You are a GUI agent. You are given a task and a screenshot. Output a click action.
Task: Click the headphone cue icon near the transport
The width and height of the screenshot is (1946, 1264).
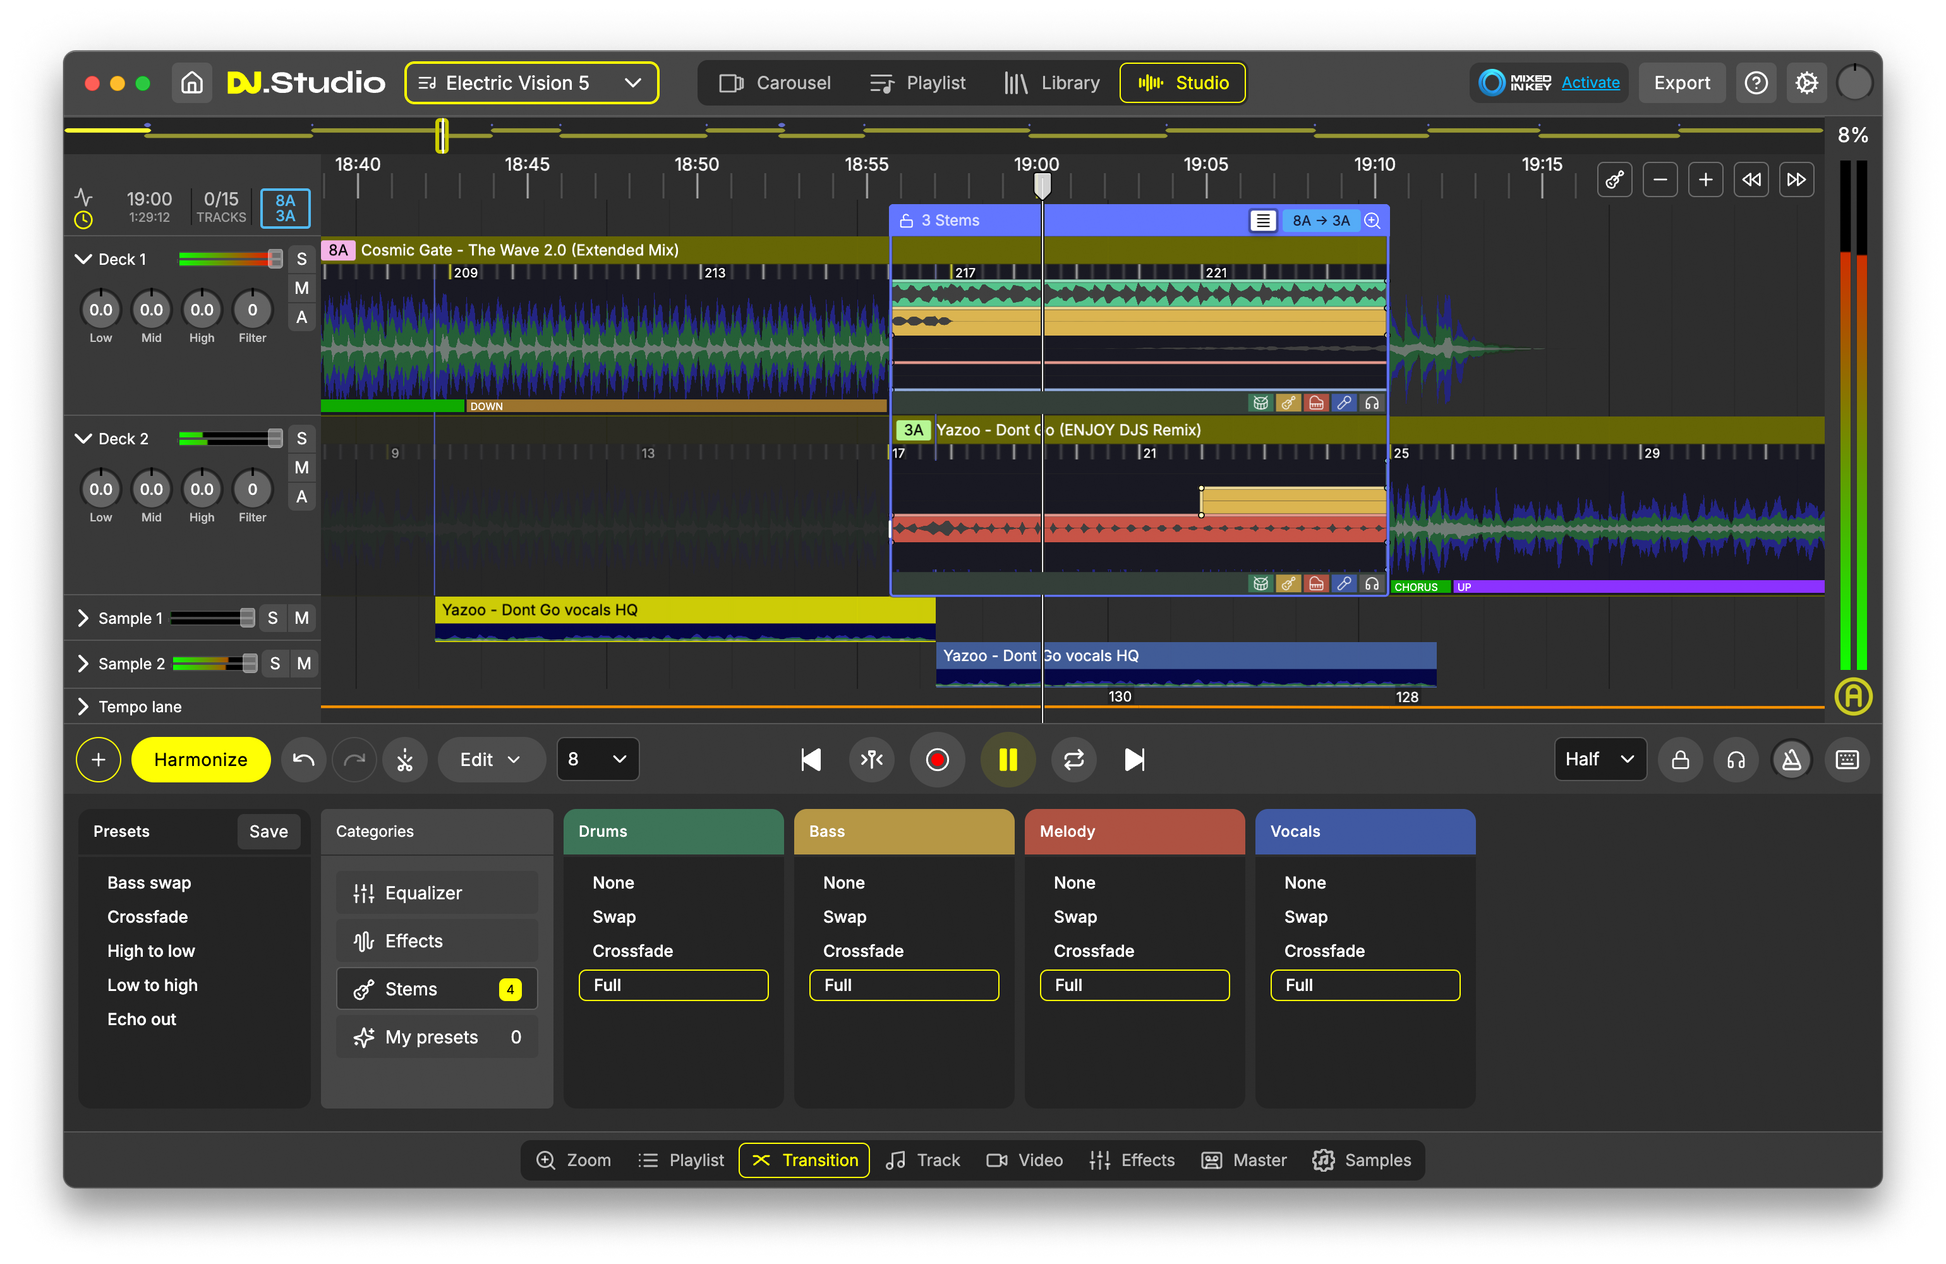click(1736, 760)
